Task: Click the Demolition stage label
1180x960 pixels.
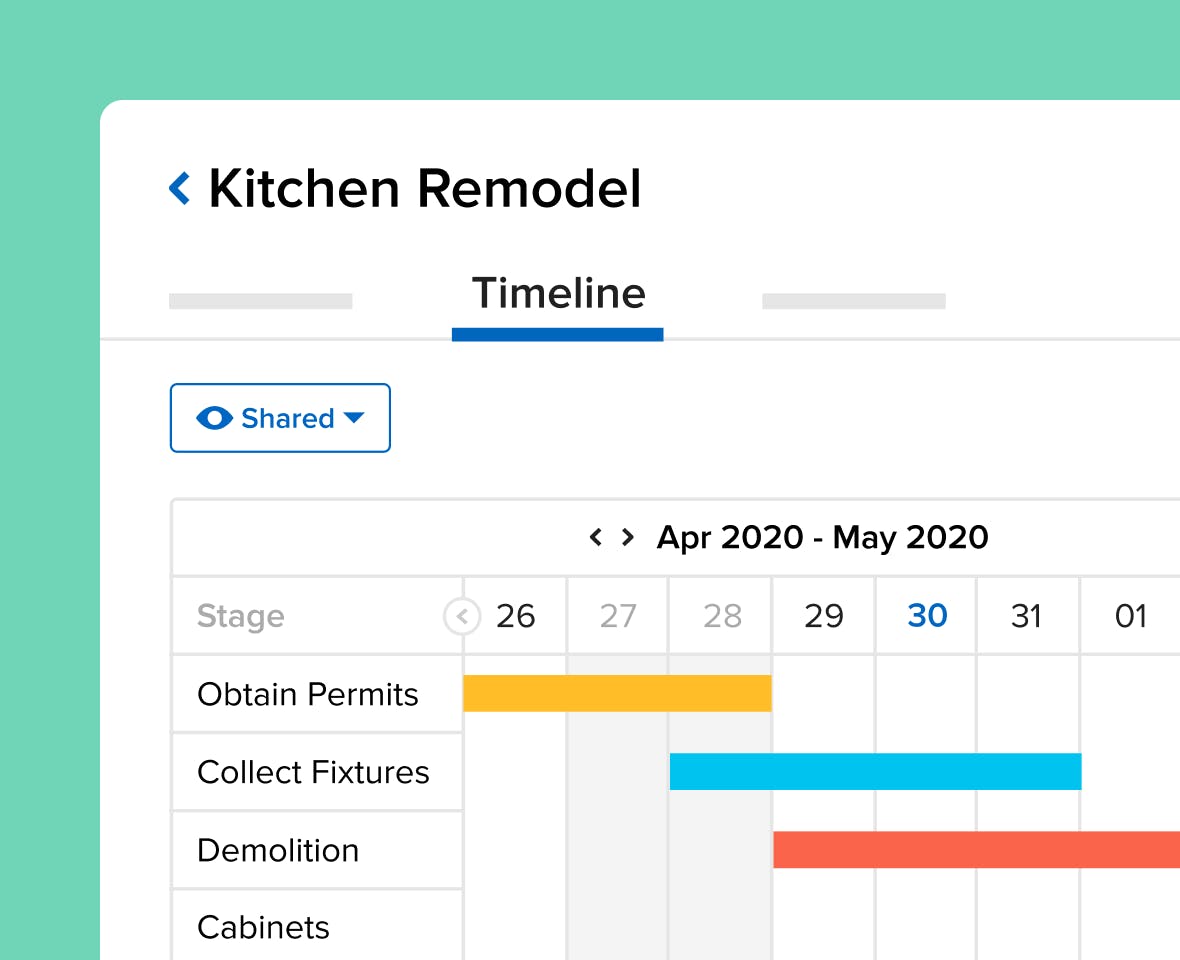Action: [x=278, y=850]
